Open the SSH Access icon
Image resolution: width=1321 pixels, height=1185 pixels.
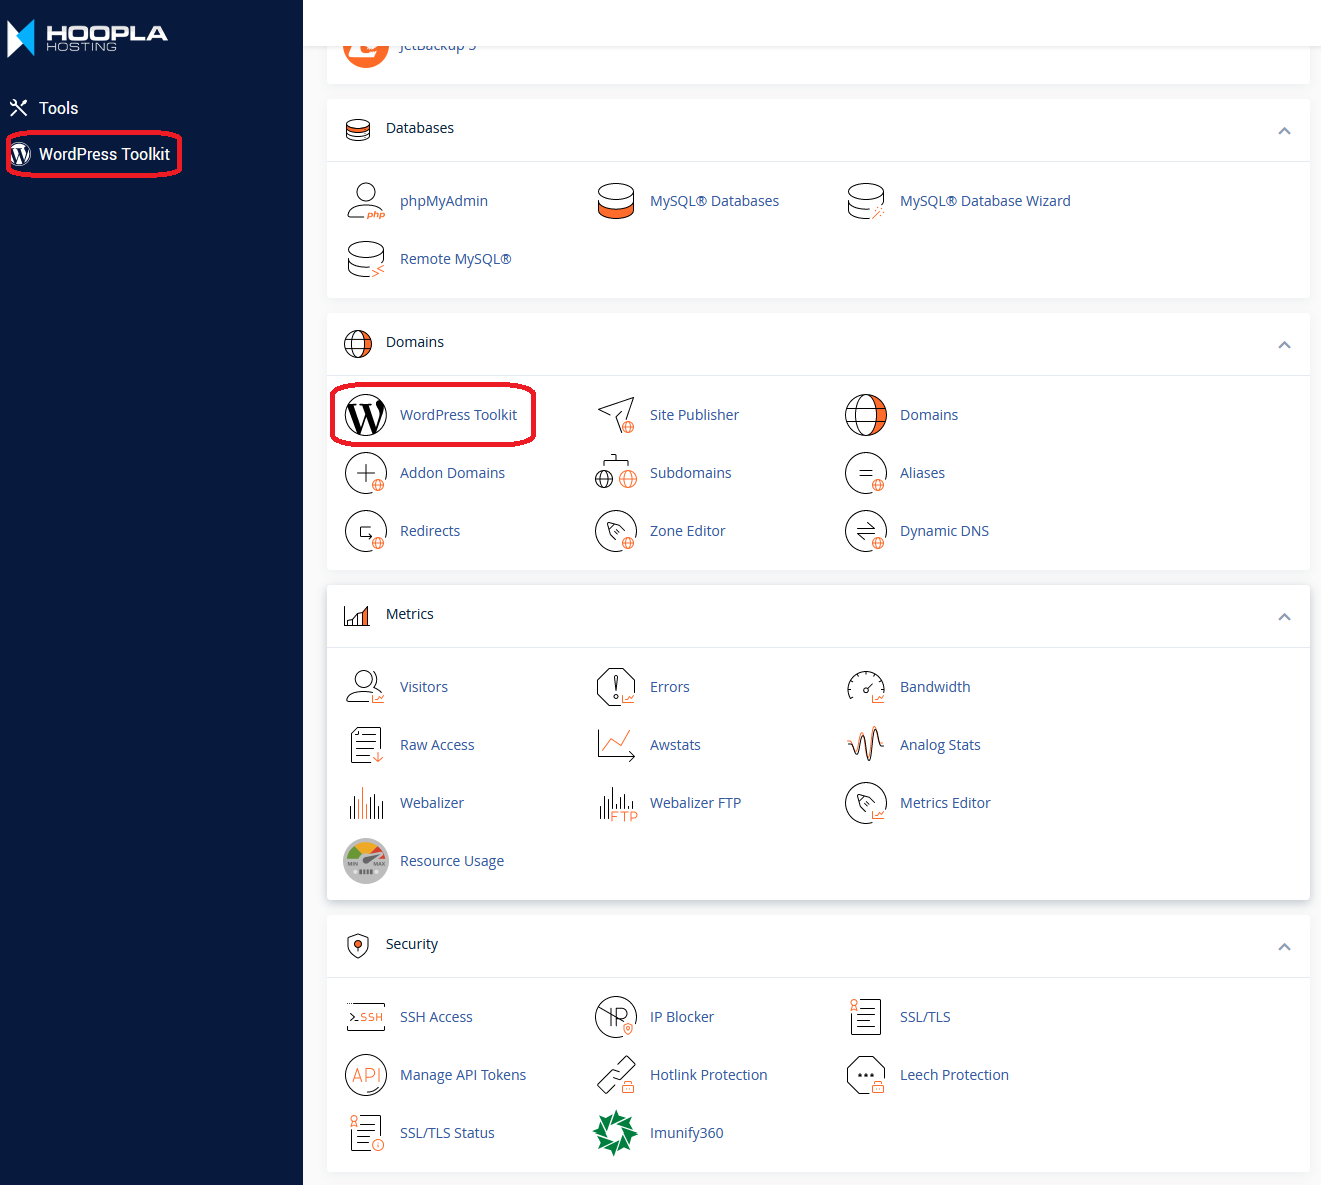click(366, 1017)
